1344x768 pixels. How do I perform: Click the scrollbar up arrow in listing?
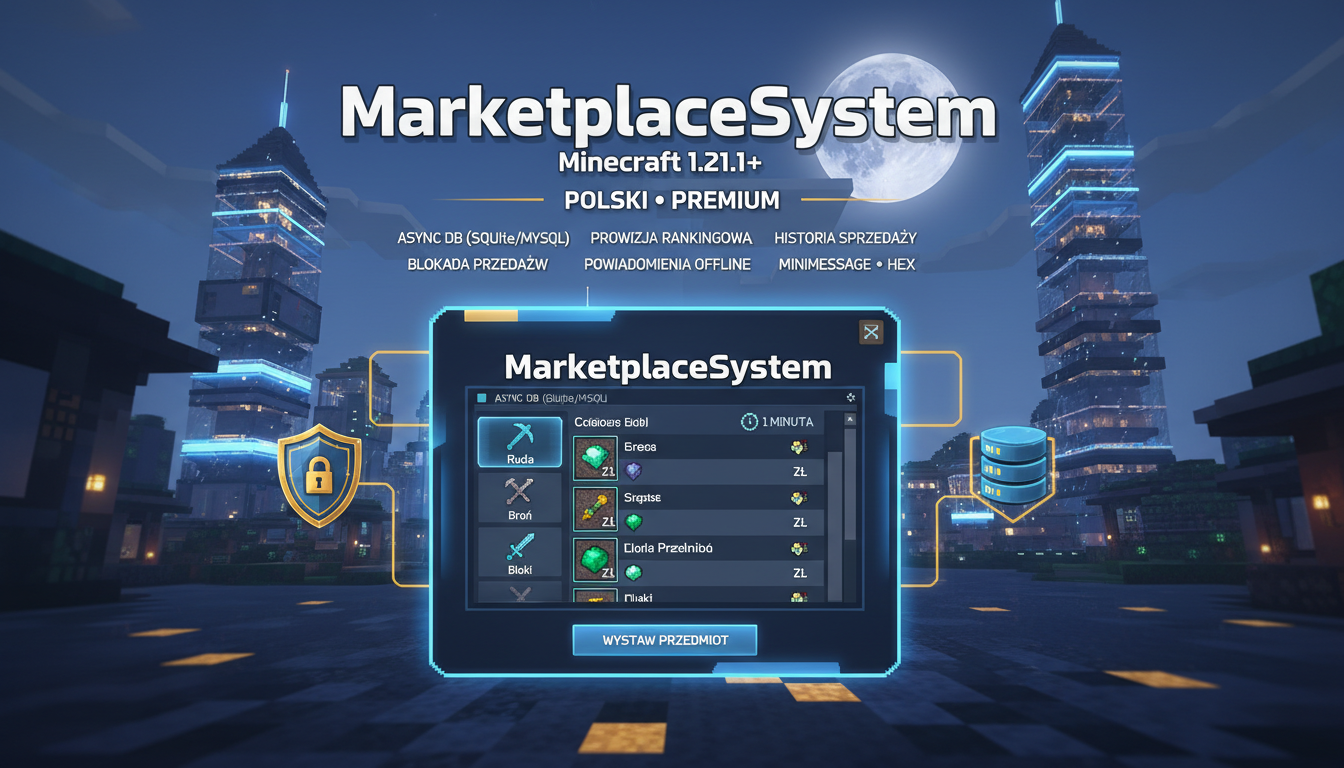[x=850, y=421]
